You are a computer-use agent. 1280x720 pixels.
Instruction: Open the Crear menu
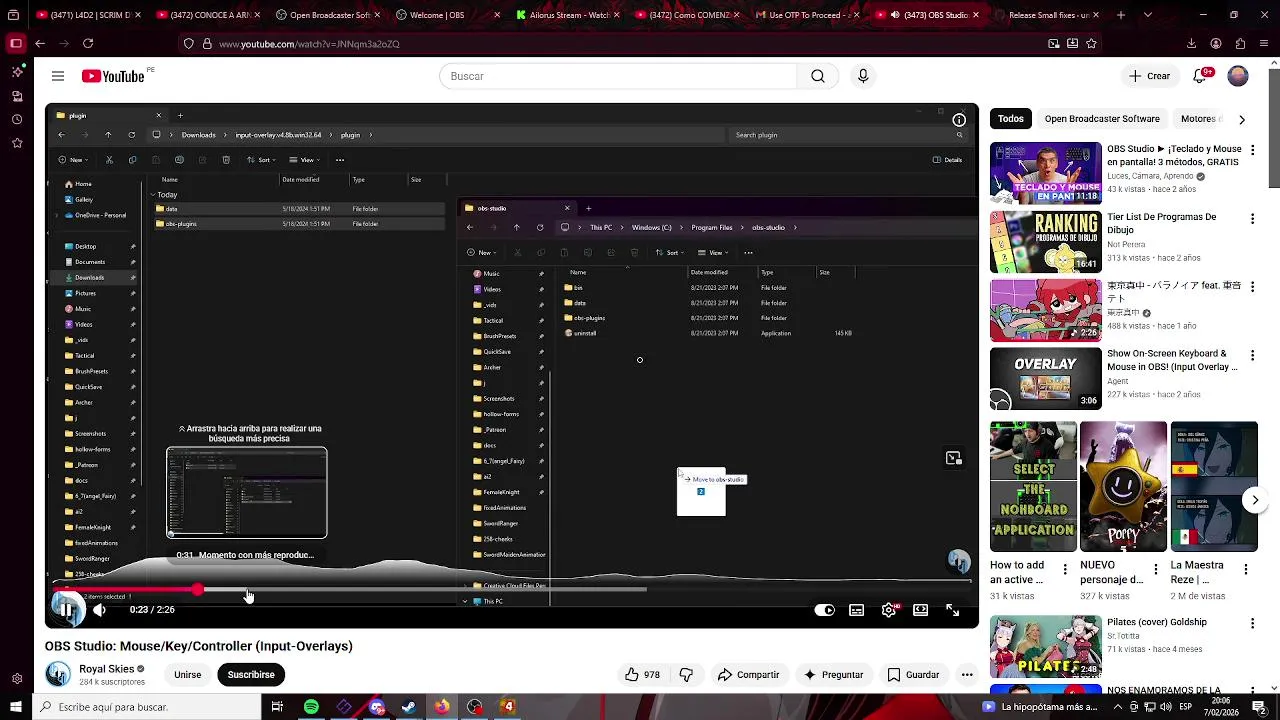(x=1149, y=76)
